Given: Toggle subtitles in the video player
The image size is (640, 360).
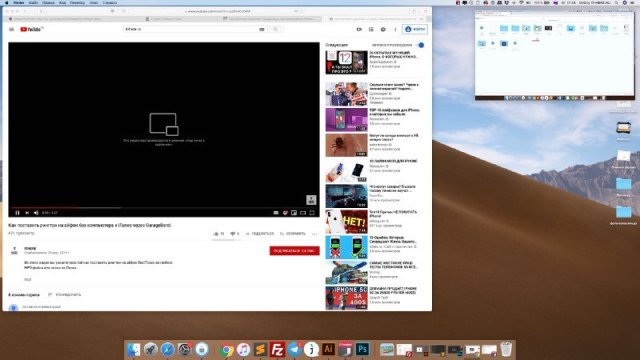Looking at the screenshot, I should (276, 213).
